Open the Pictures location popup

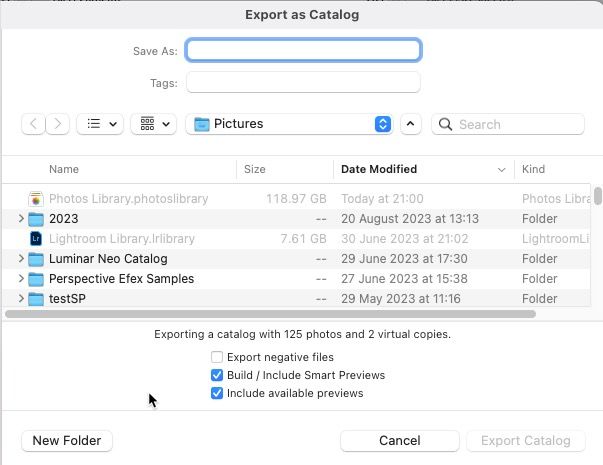click(292, 124)
